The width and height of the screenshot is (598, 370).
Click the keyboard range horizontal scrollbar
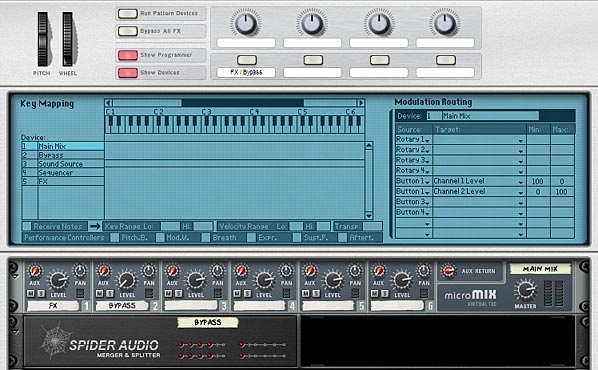click(243, 103)
